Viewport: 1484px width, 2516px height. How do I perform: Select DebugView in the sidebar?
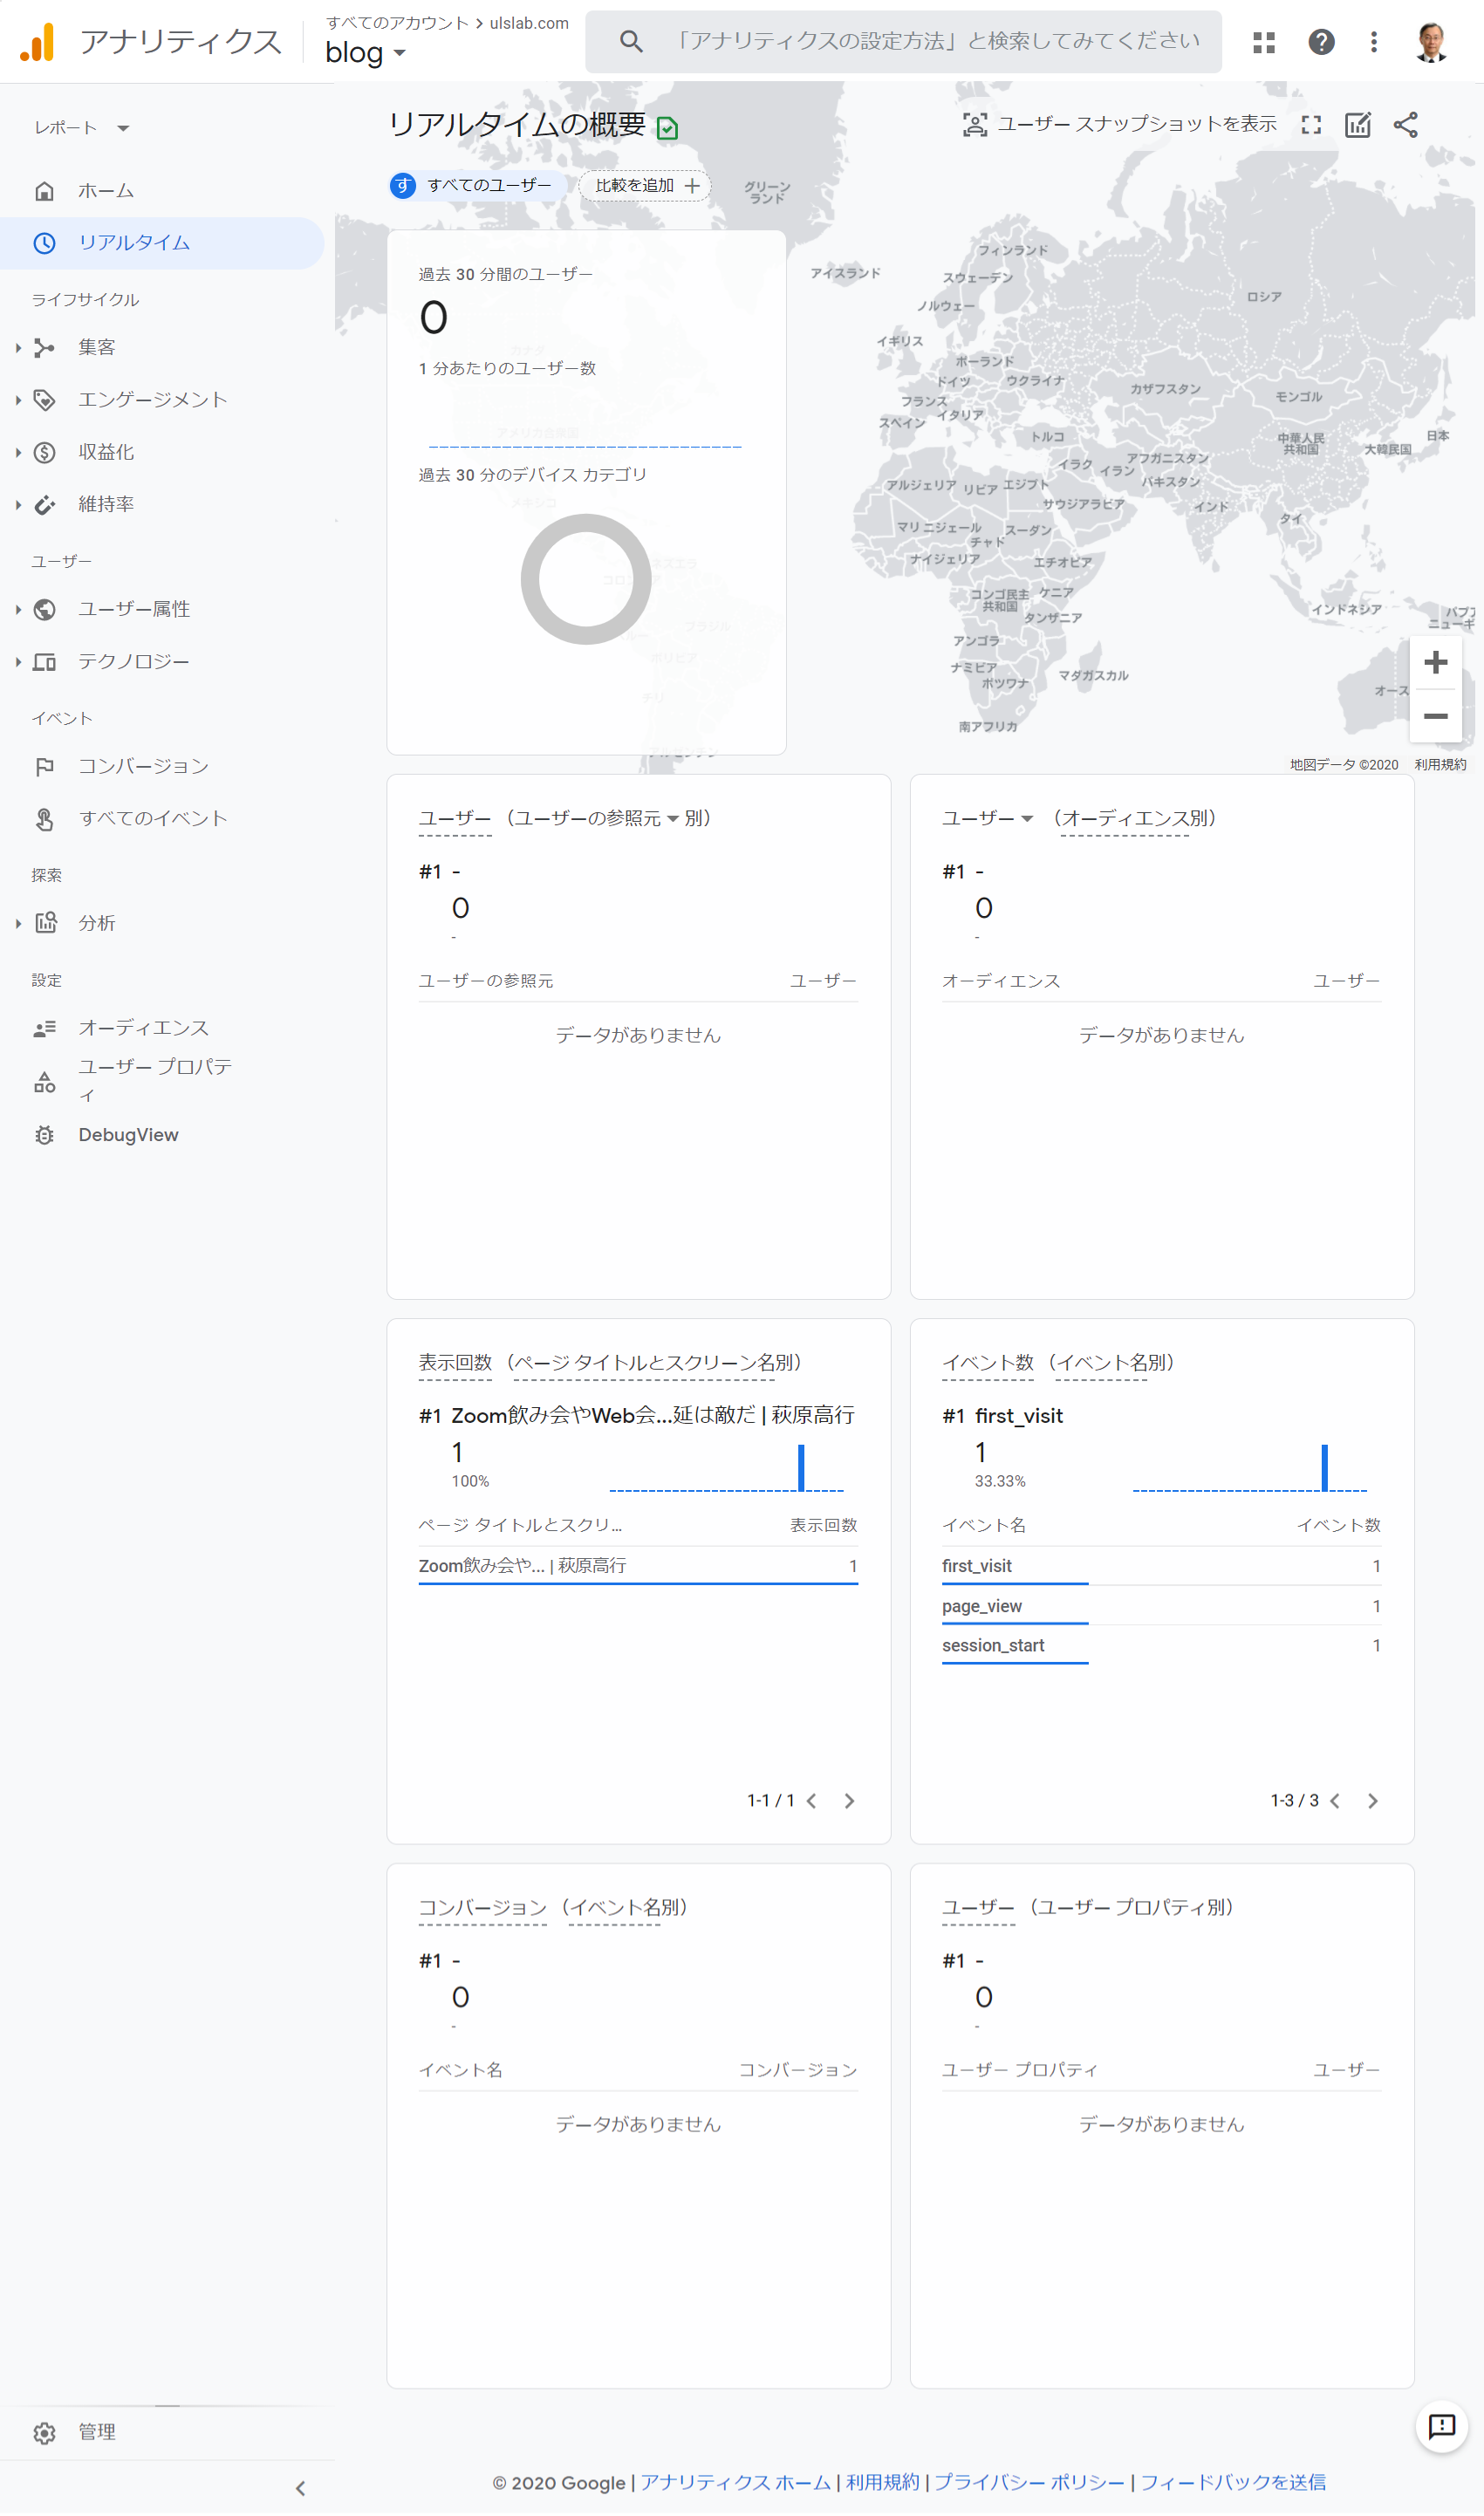coord(128,1135)
